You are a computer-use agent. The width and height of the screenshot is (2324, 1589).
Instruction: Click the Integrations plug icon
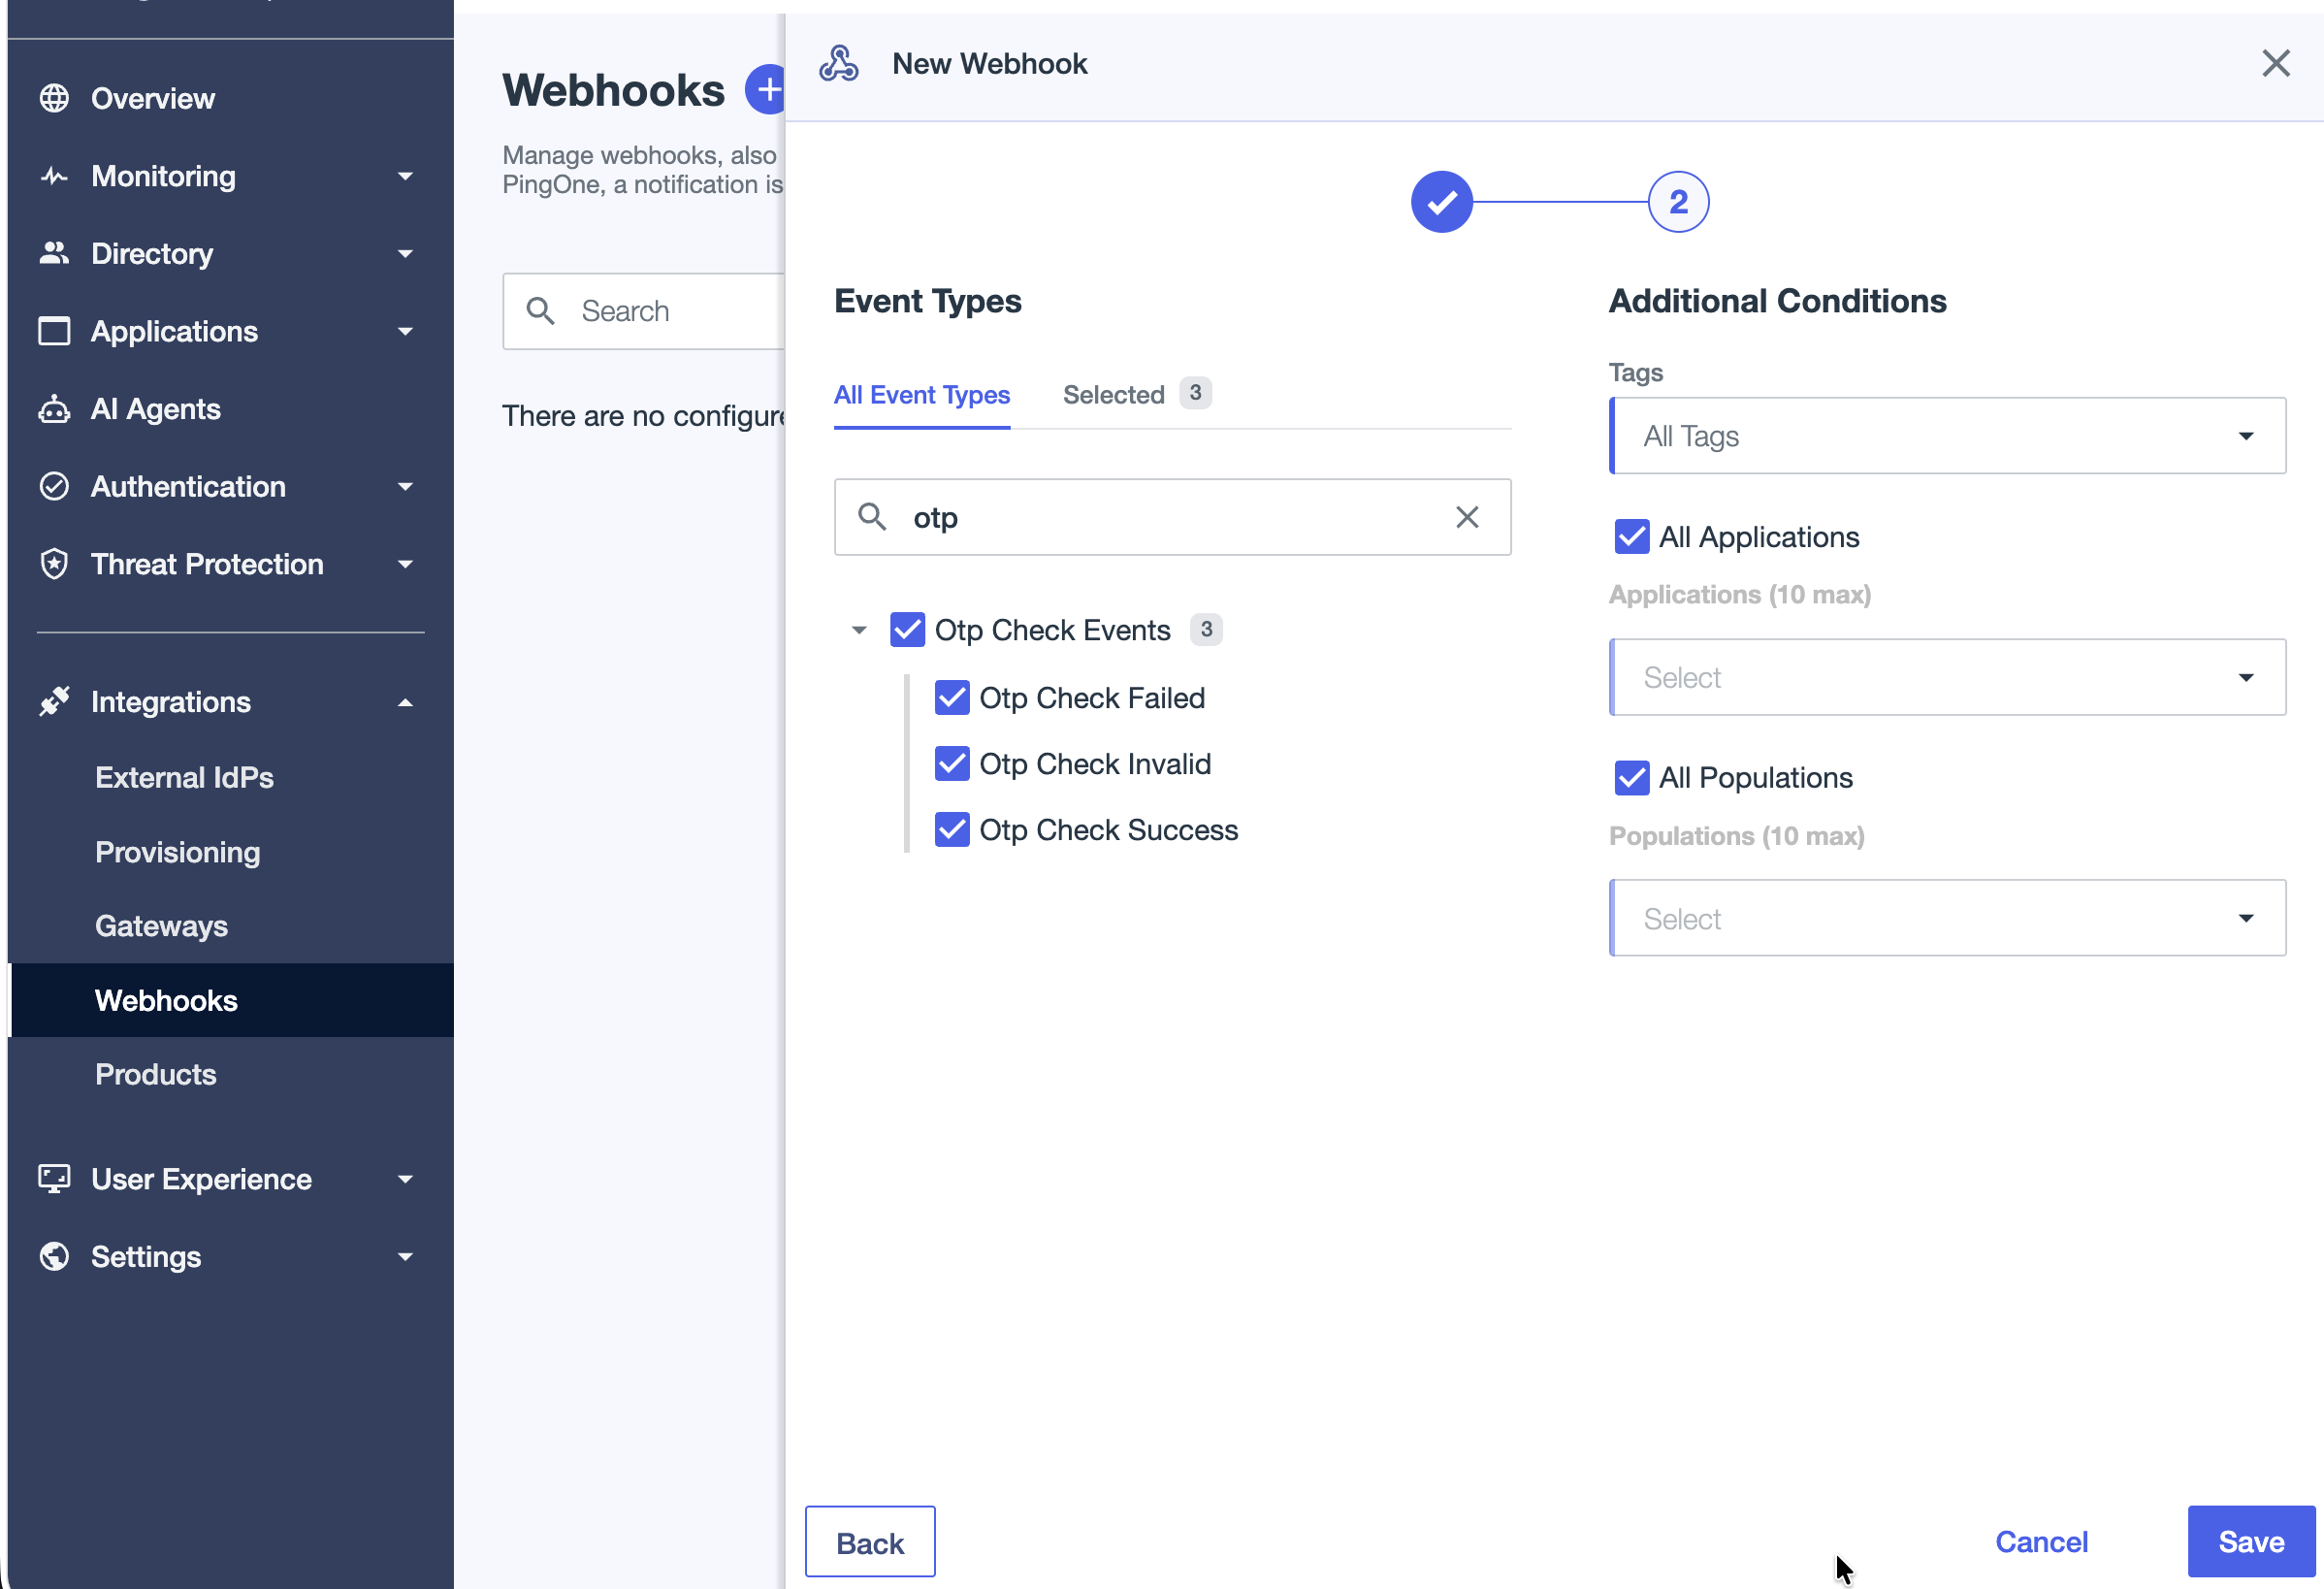tap(54, 701)
